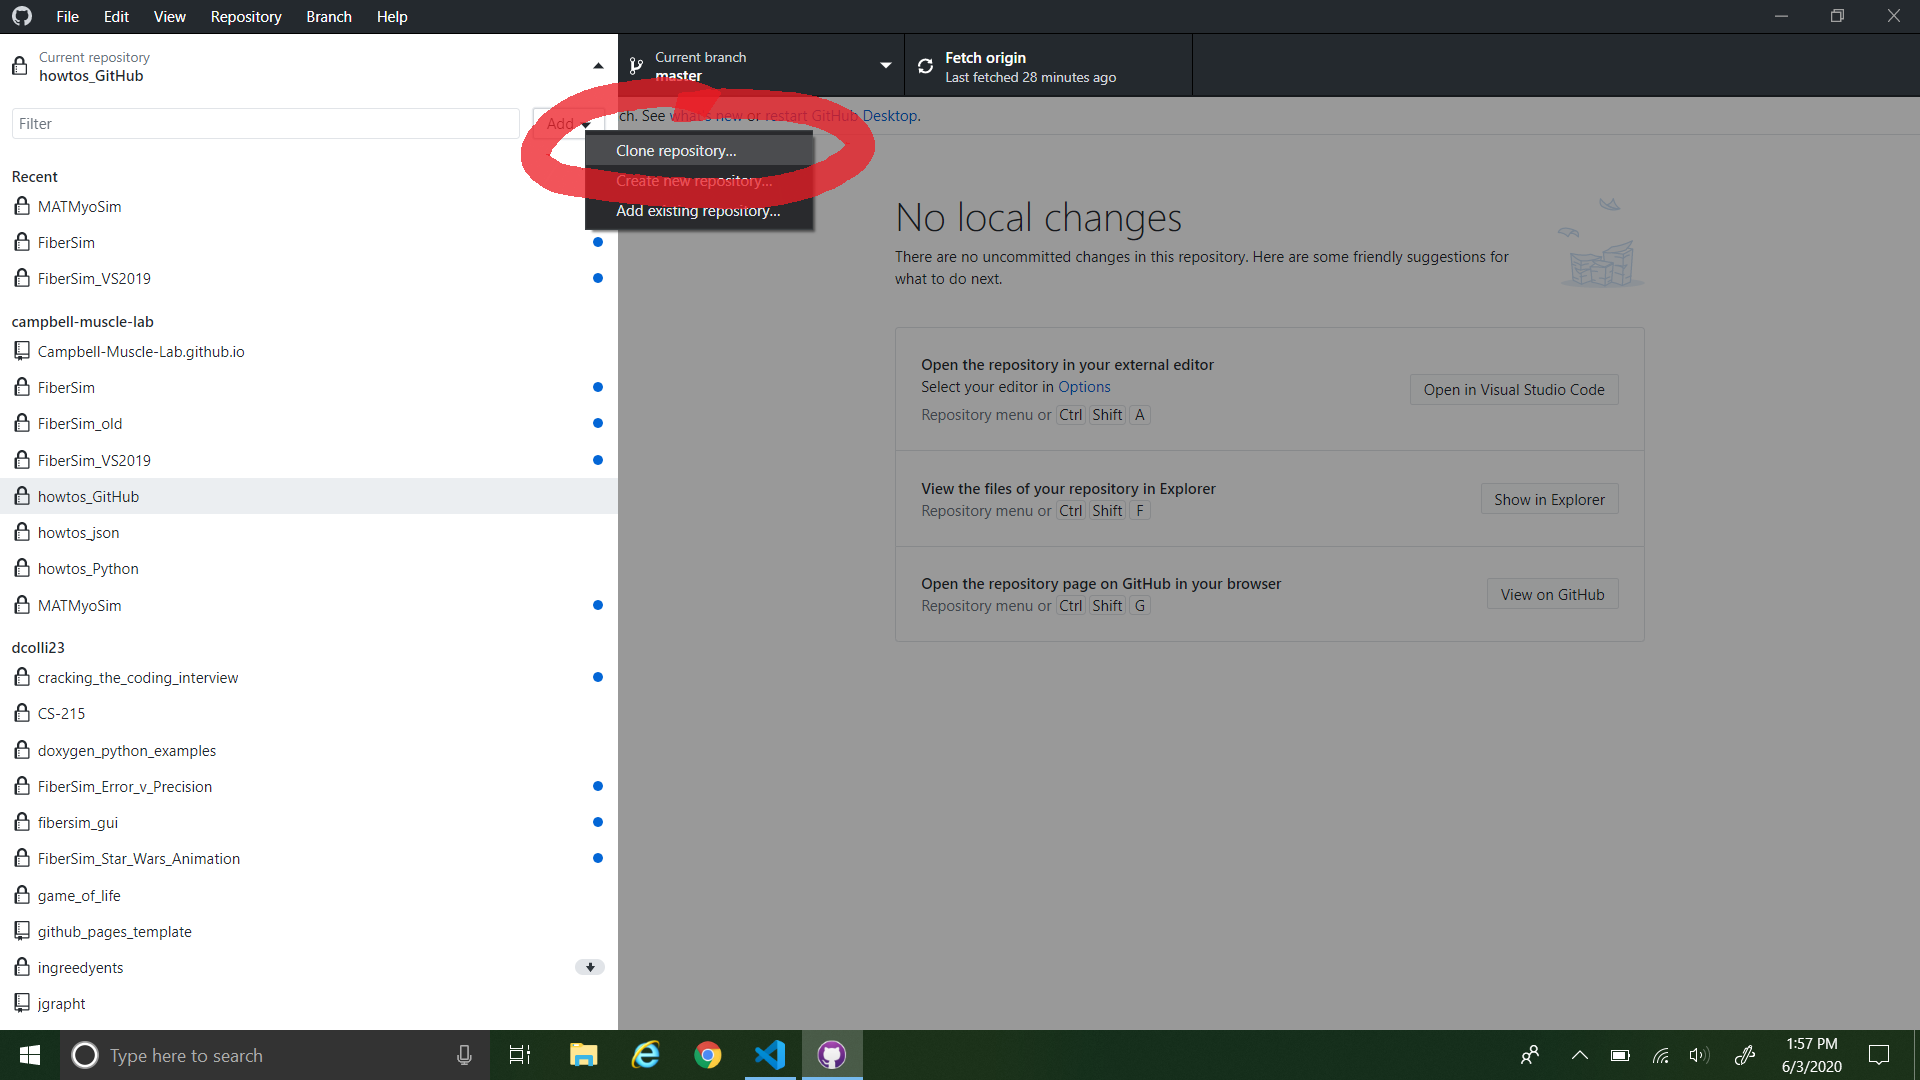This screenshot has height=1080, width=1920.
Task: Select the CS-215 repository
Action: click(308, 713)
